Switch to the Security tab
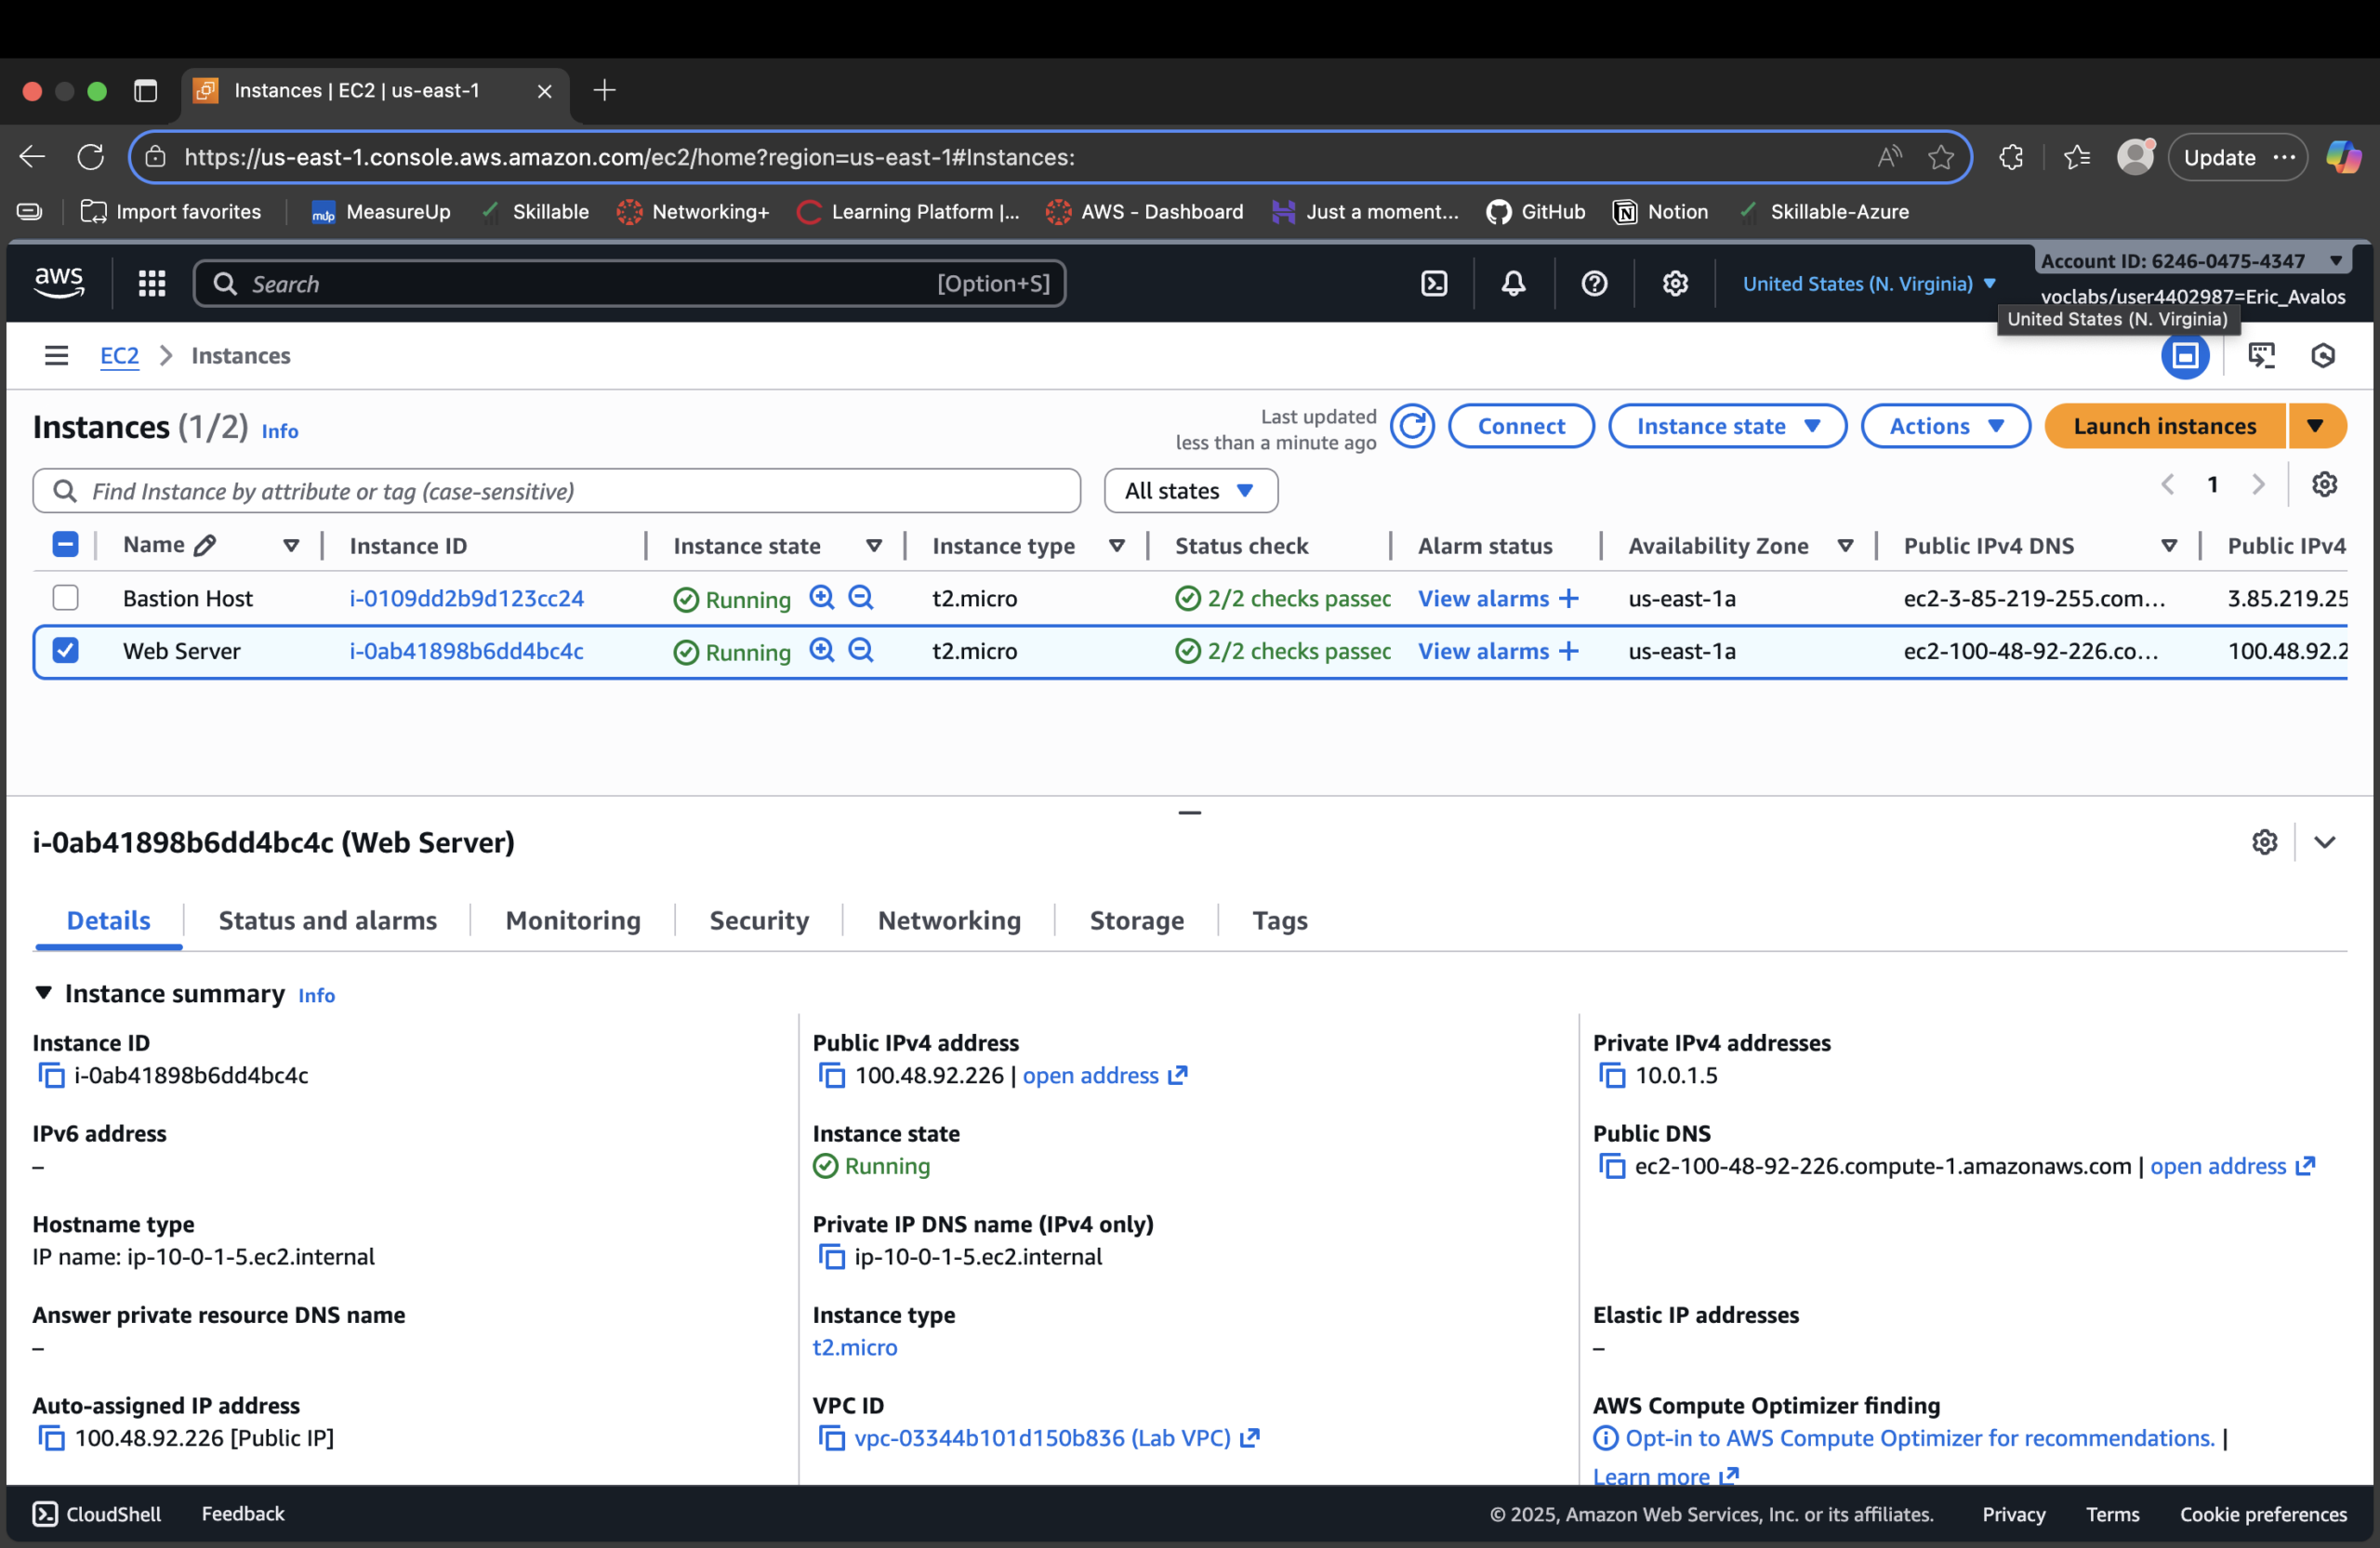2380x1548 pixels. [x=758, y=920]
